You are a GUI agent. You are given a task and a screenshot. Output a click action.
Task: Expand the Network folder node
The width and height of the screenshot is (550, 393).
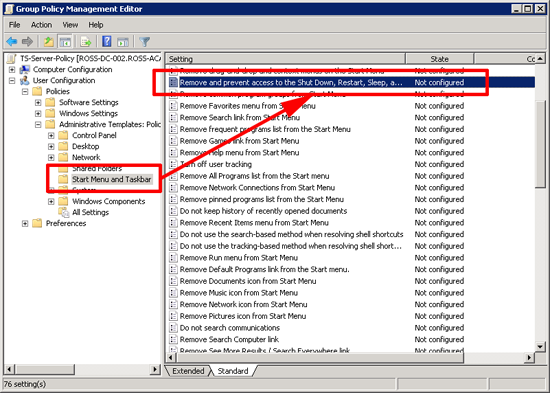[x=51, y=157]
